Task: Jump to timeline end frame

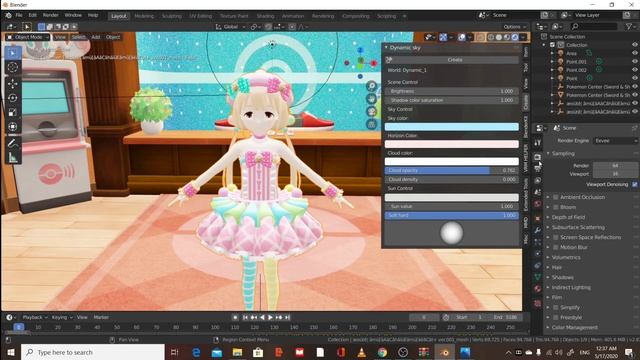Action: pos(287,317)
